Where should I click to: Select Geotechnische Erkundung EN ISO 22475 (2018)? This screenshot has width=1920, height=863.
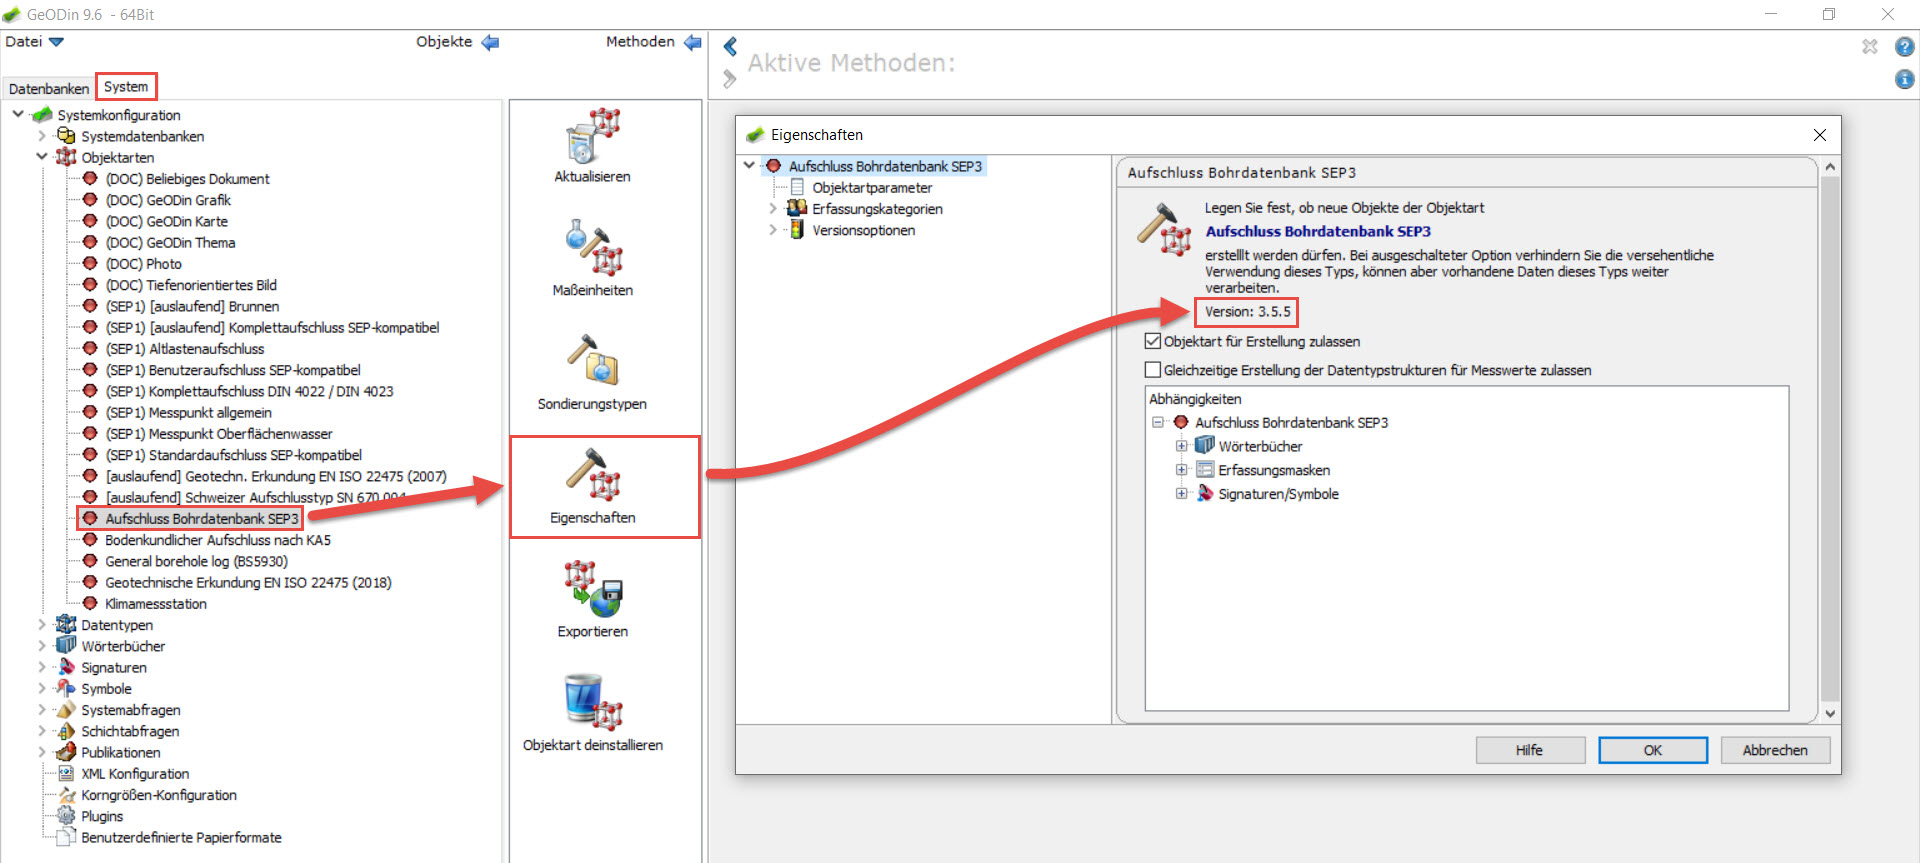tap(248, 582)
